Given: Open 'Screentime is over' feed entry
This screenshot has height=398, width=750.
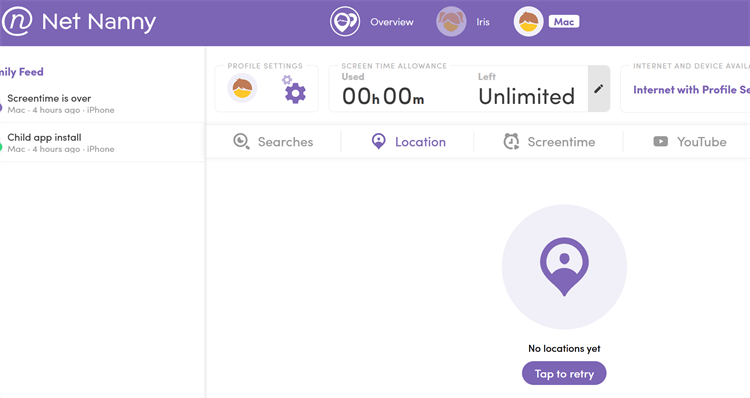Looking at the screenshot, I should pos(102,103).
